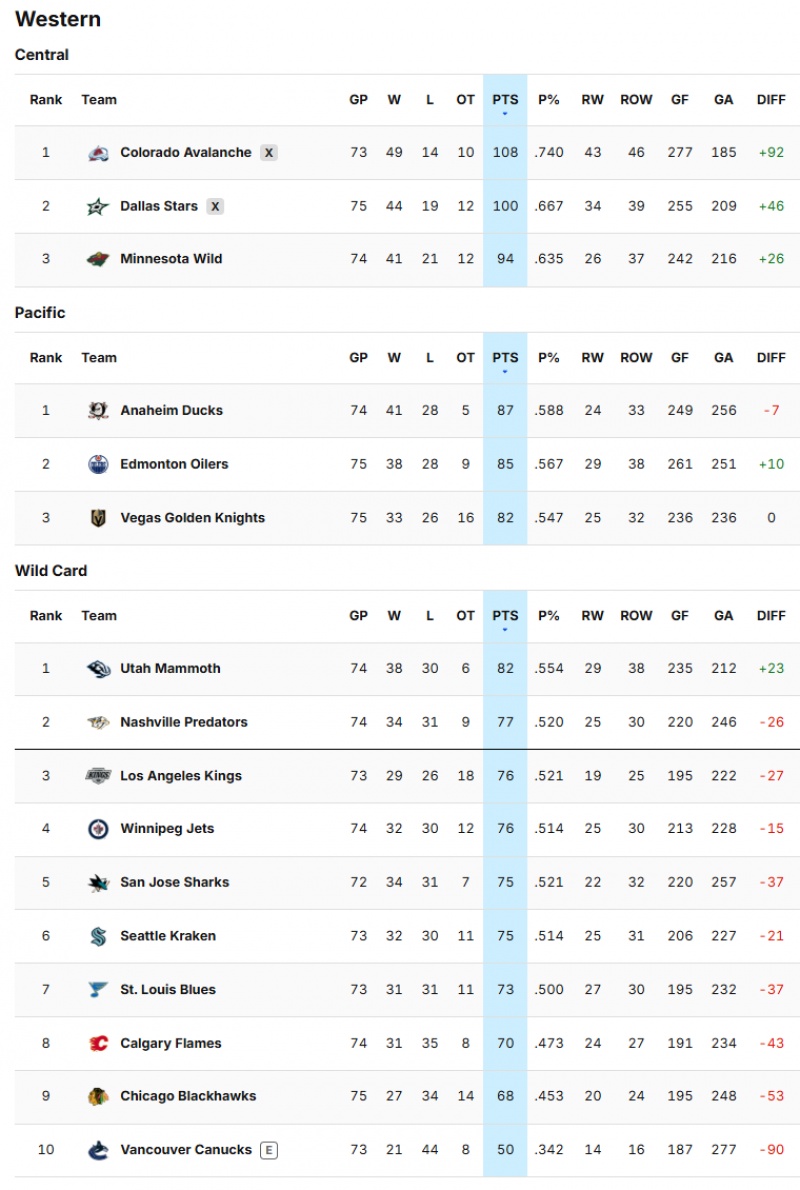Click DIFF column header in Wild Card table
Screen dimensions: 800x1190
[x=771, y=616]
